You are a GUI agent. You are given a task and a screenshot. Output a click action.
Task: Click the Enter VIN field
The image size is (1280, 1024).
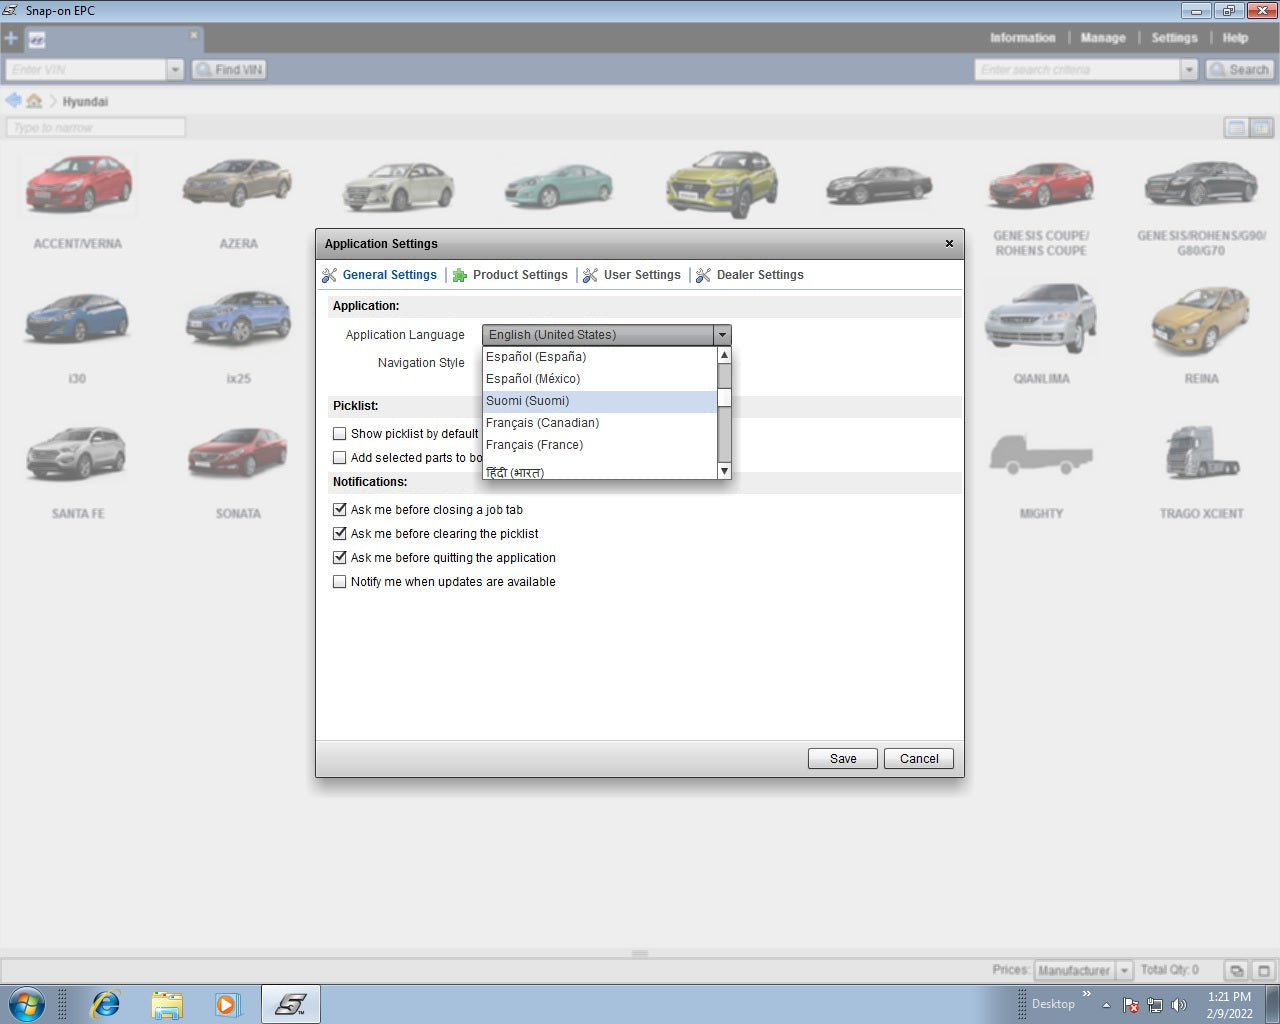(86, 70)
